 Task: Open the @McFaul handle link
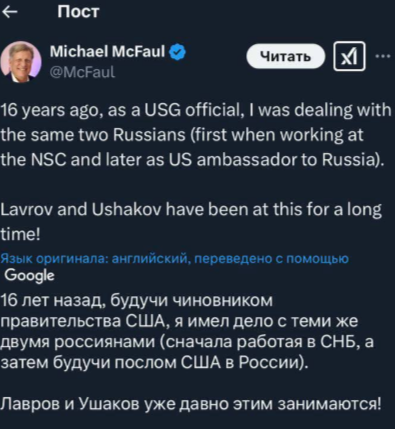point(82,72)
